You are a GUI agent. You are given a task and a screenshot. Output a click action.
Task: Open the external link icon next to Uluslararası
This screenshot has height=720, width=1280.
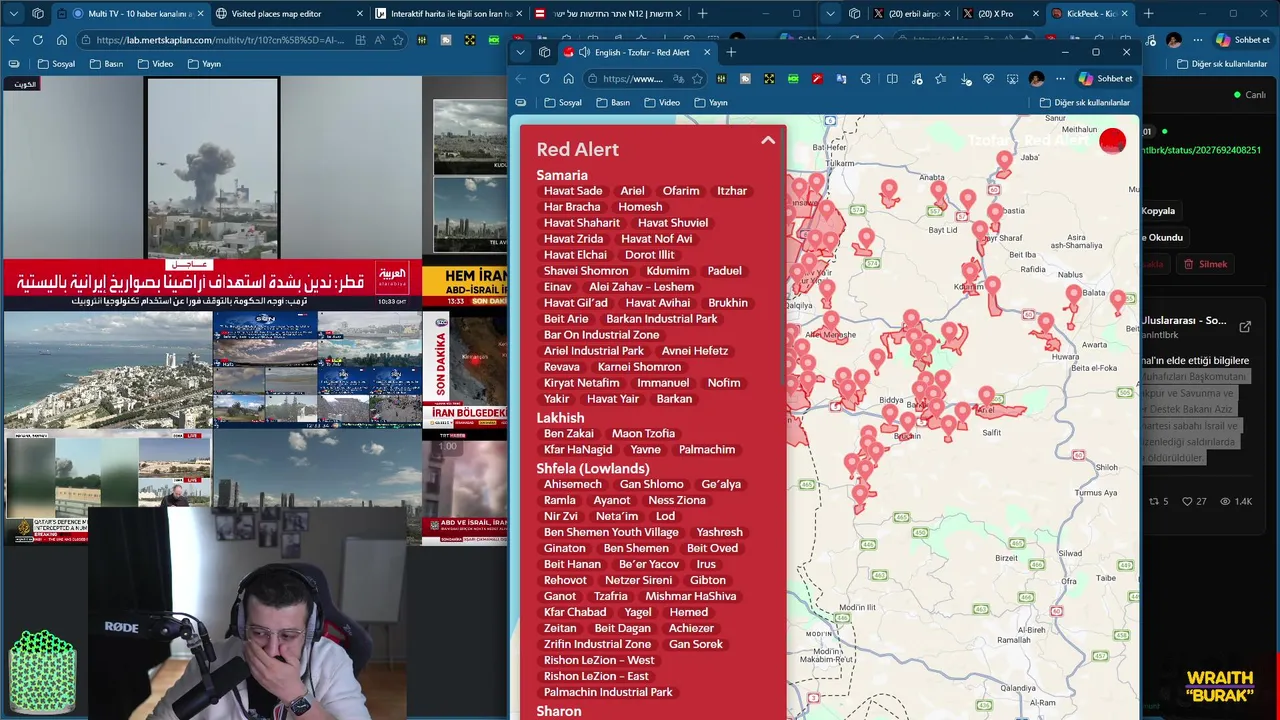click(x=1245, y=326)
